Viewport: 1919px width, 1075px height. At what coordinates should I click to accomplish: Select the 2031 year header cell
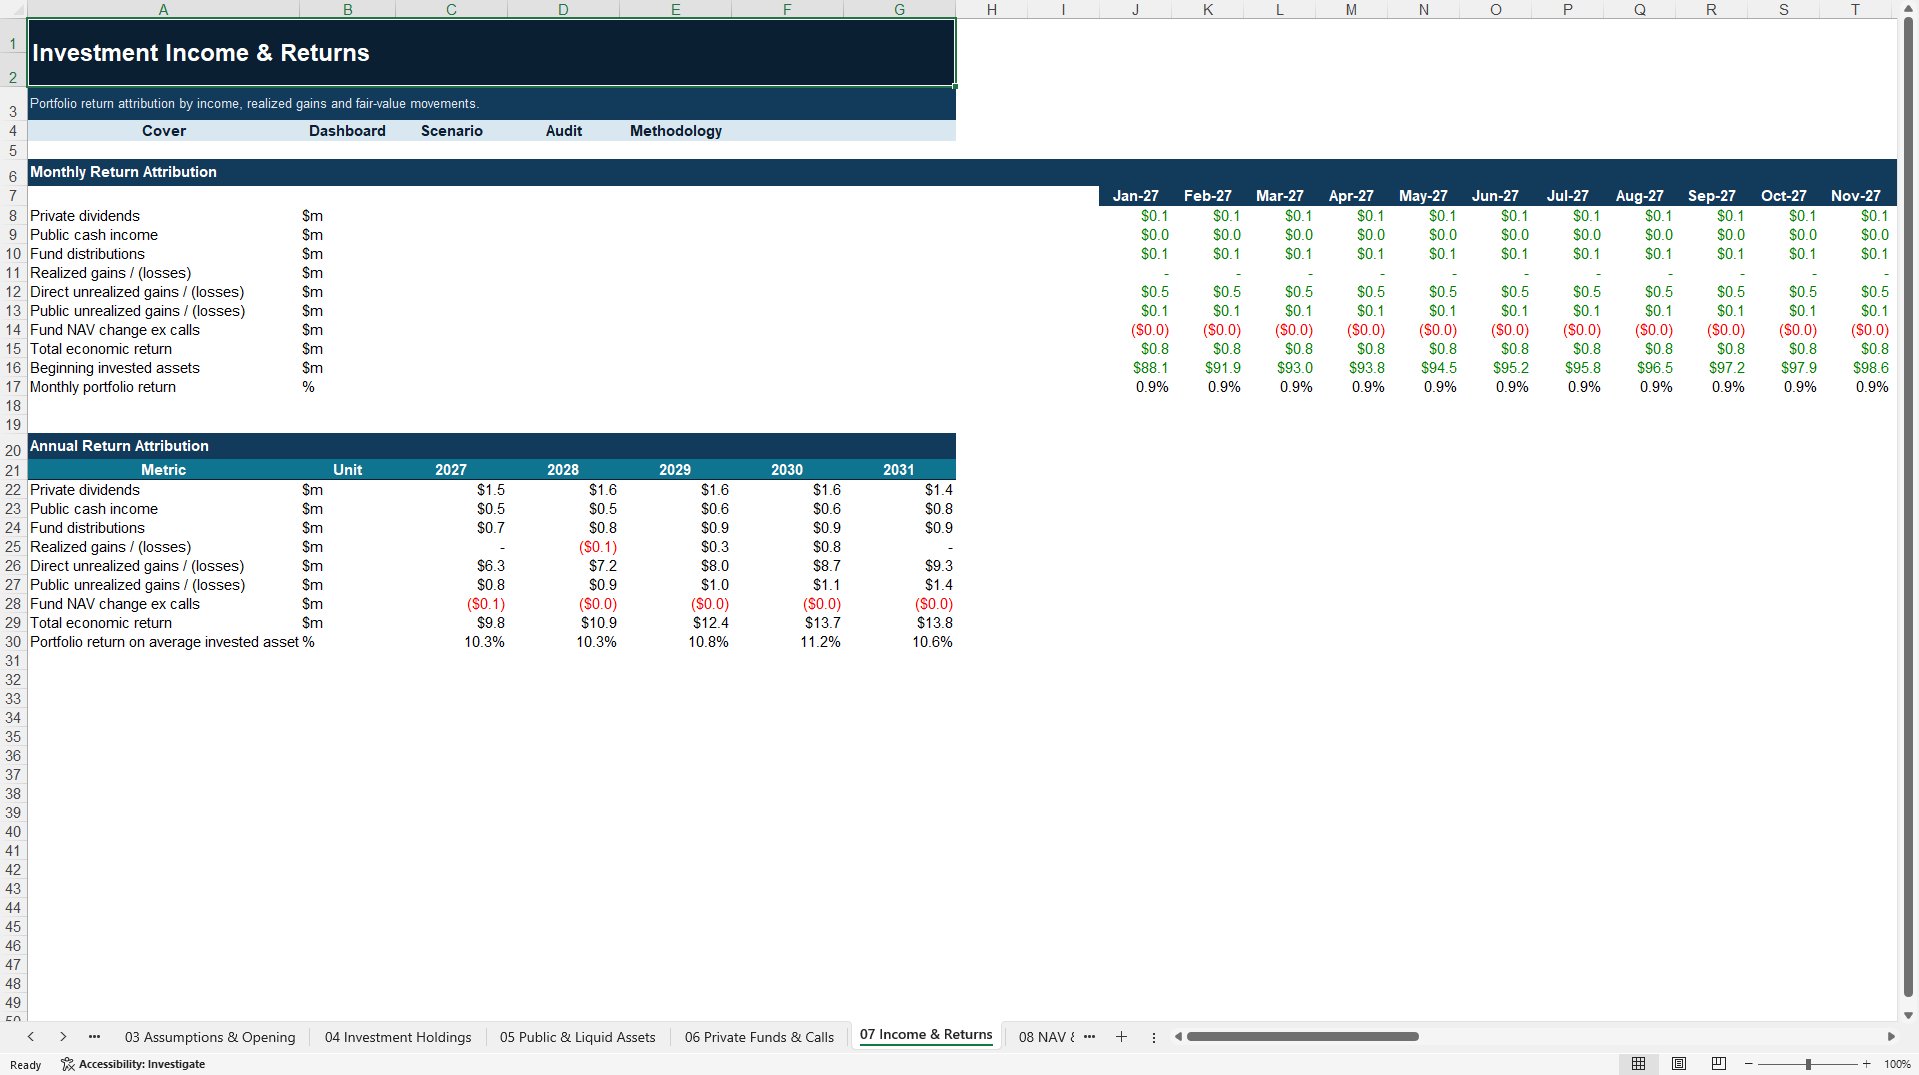pos(899,470)
